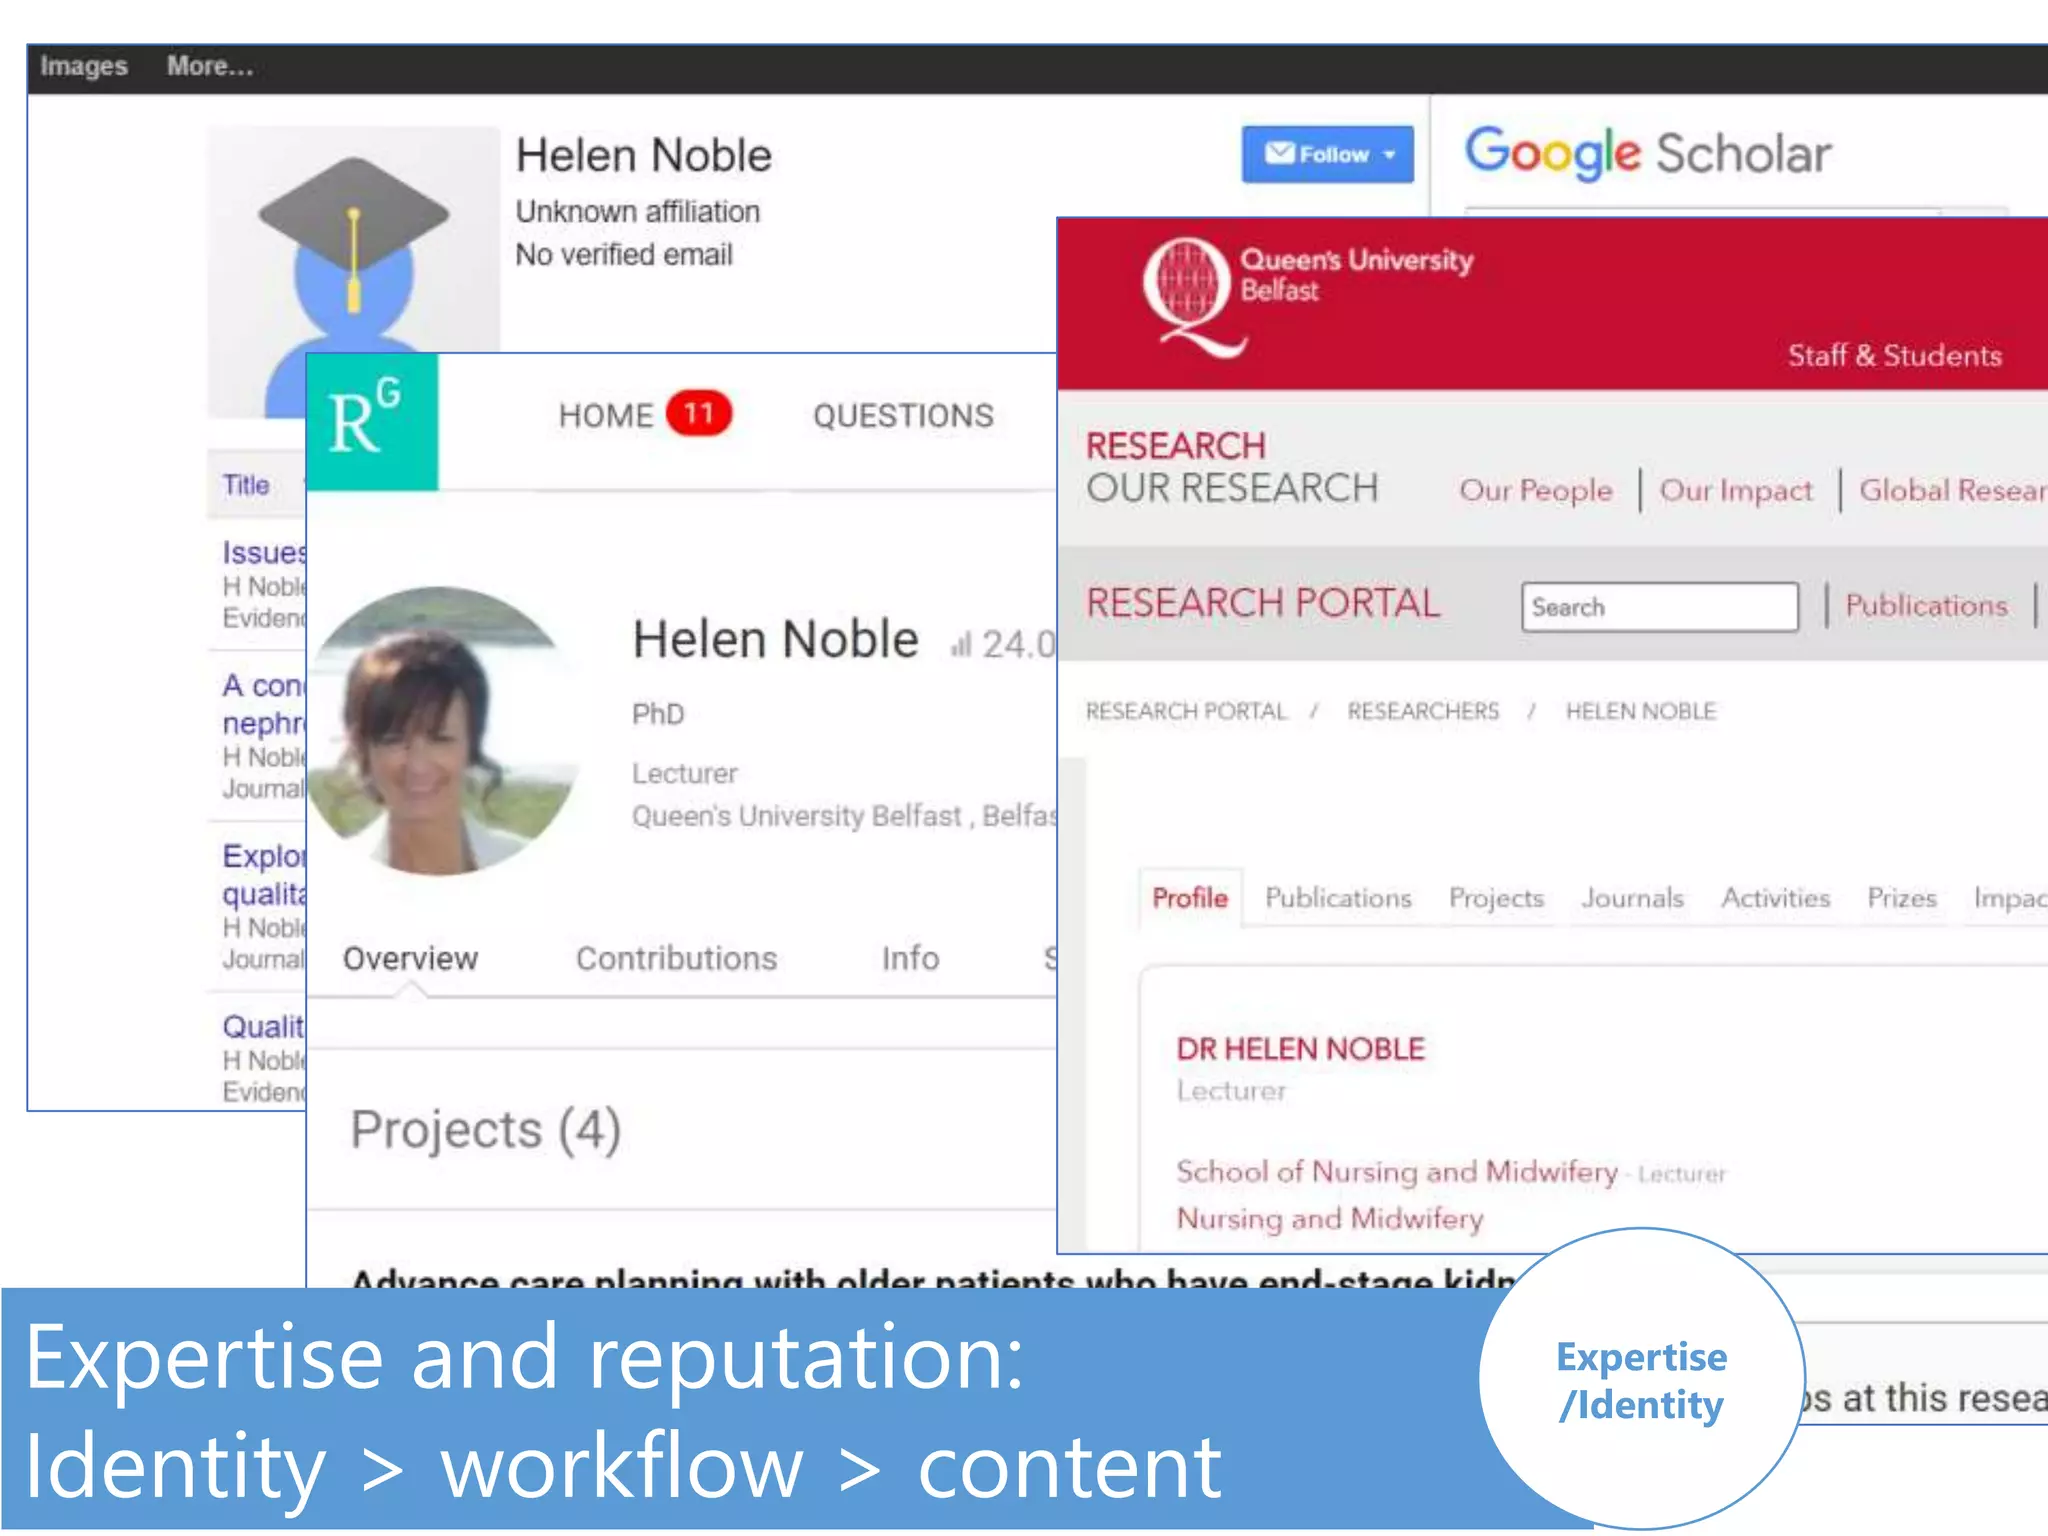Viewport: 2048px width, 1536px height.
Task: Click the Expertise /Identity circle
Action: click(x=1641, y=1380)
